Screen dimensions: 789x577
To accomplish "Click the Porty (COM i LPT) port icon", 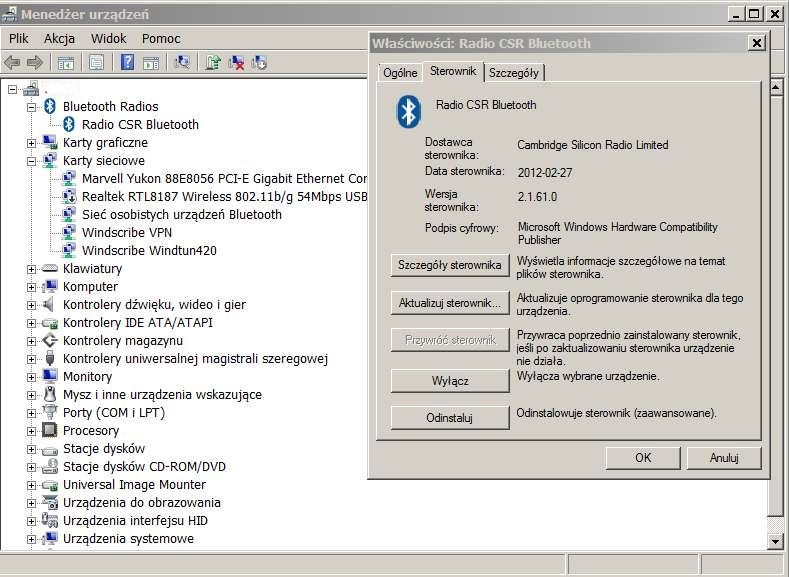I will pos(50,412).
